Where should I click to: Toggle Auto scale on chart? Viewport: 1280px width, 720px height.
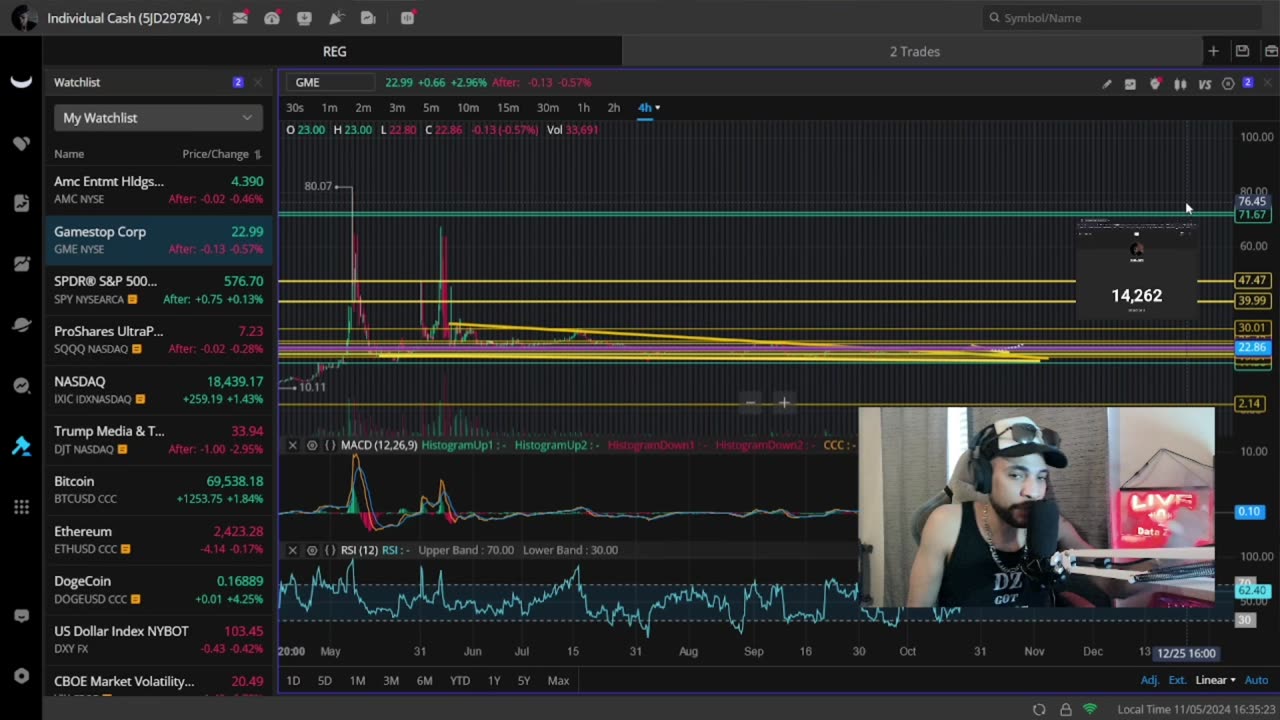pyautogui.click(x=1256, y=680)
